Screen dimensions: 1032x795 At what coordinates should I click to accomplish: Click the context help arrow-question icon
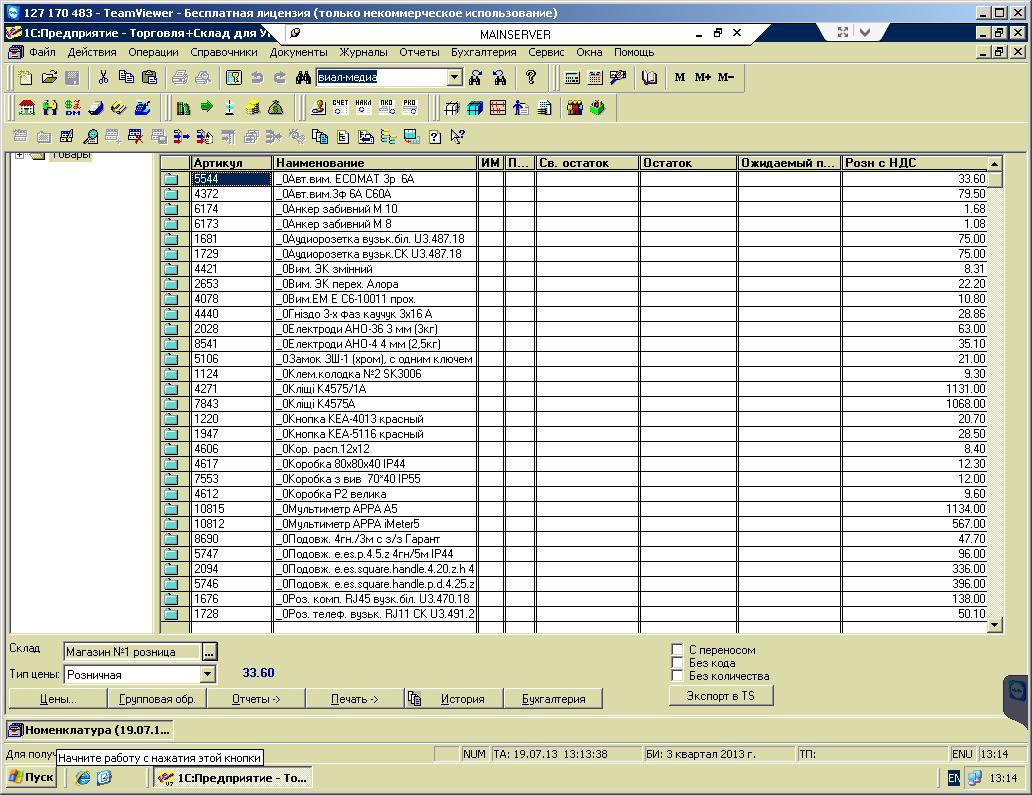(x=457, y=137)
